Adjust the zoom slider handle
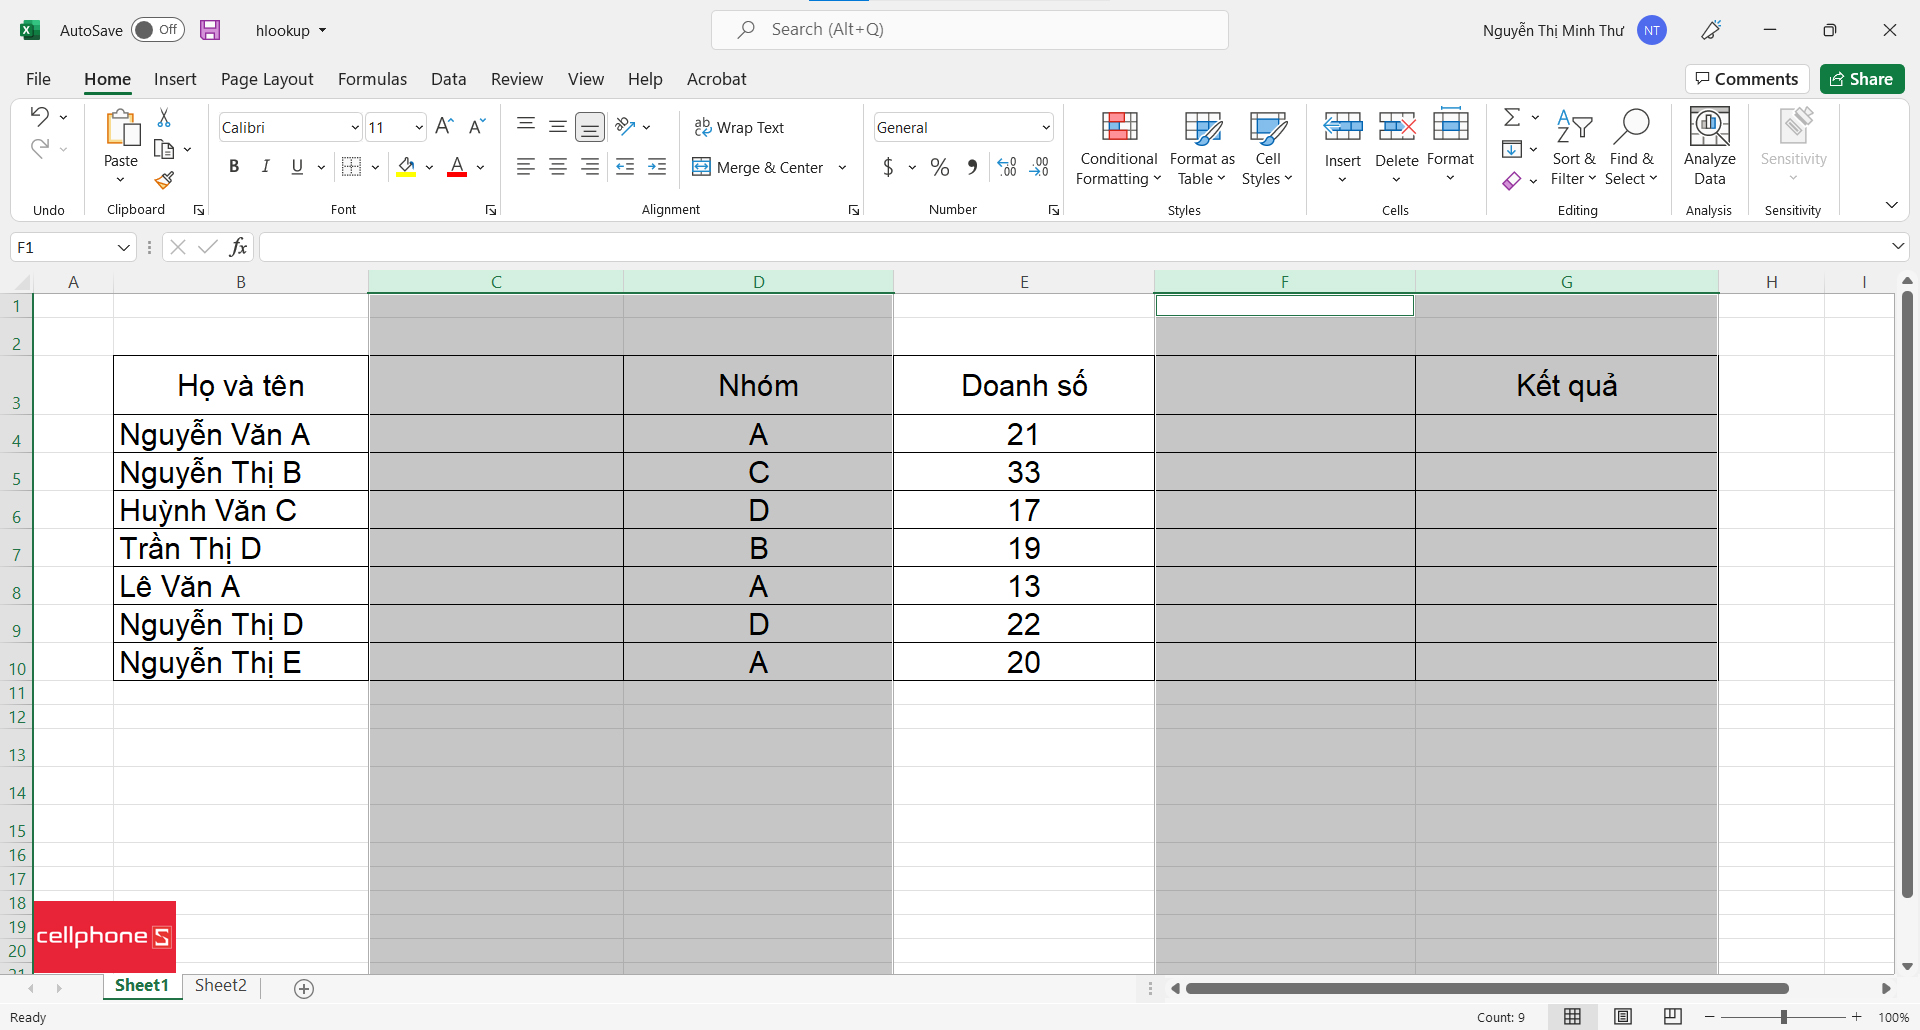Image resolution: width=1920 pixels, height=1030 pixels. pyautogui.click(x=1783, y=1017)
